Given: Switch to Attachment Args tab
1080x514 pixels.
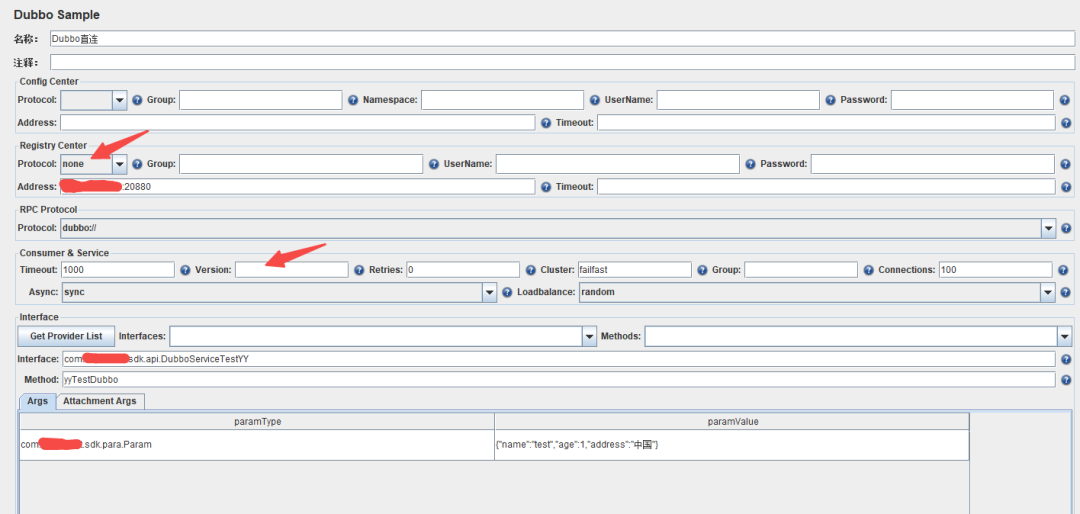Looking at the screenshot, I should pos(100,401).
